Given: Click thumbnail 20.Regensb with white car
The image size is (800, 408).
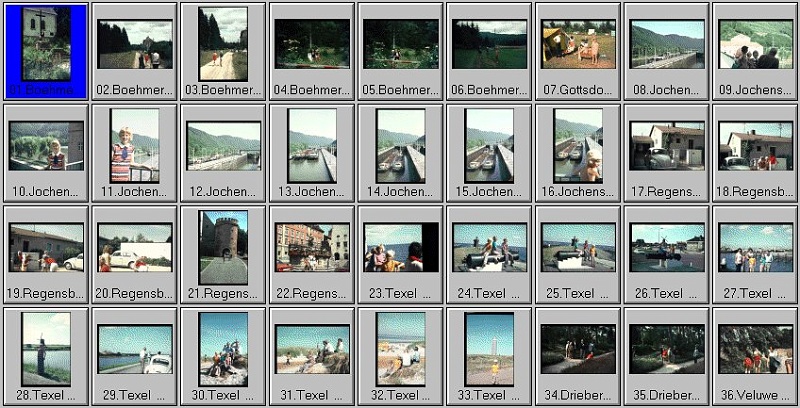Looking at the screenshot, I should click(134, 248).
